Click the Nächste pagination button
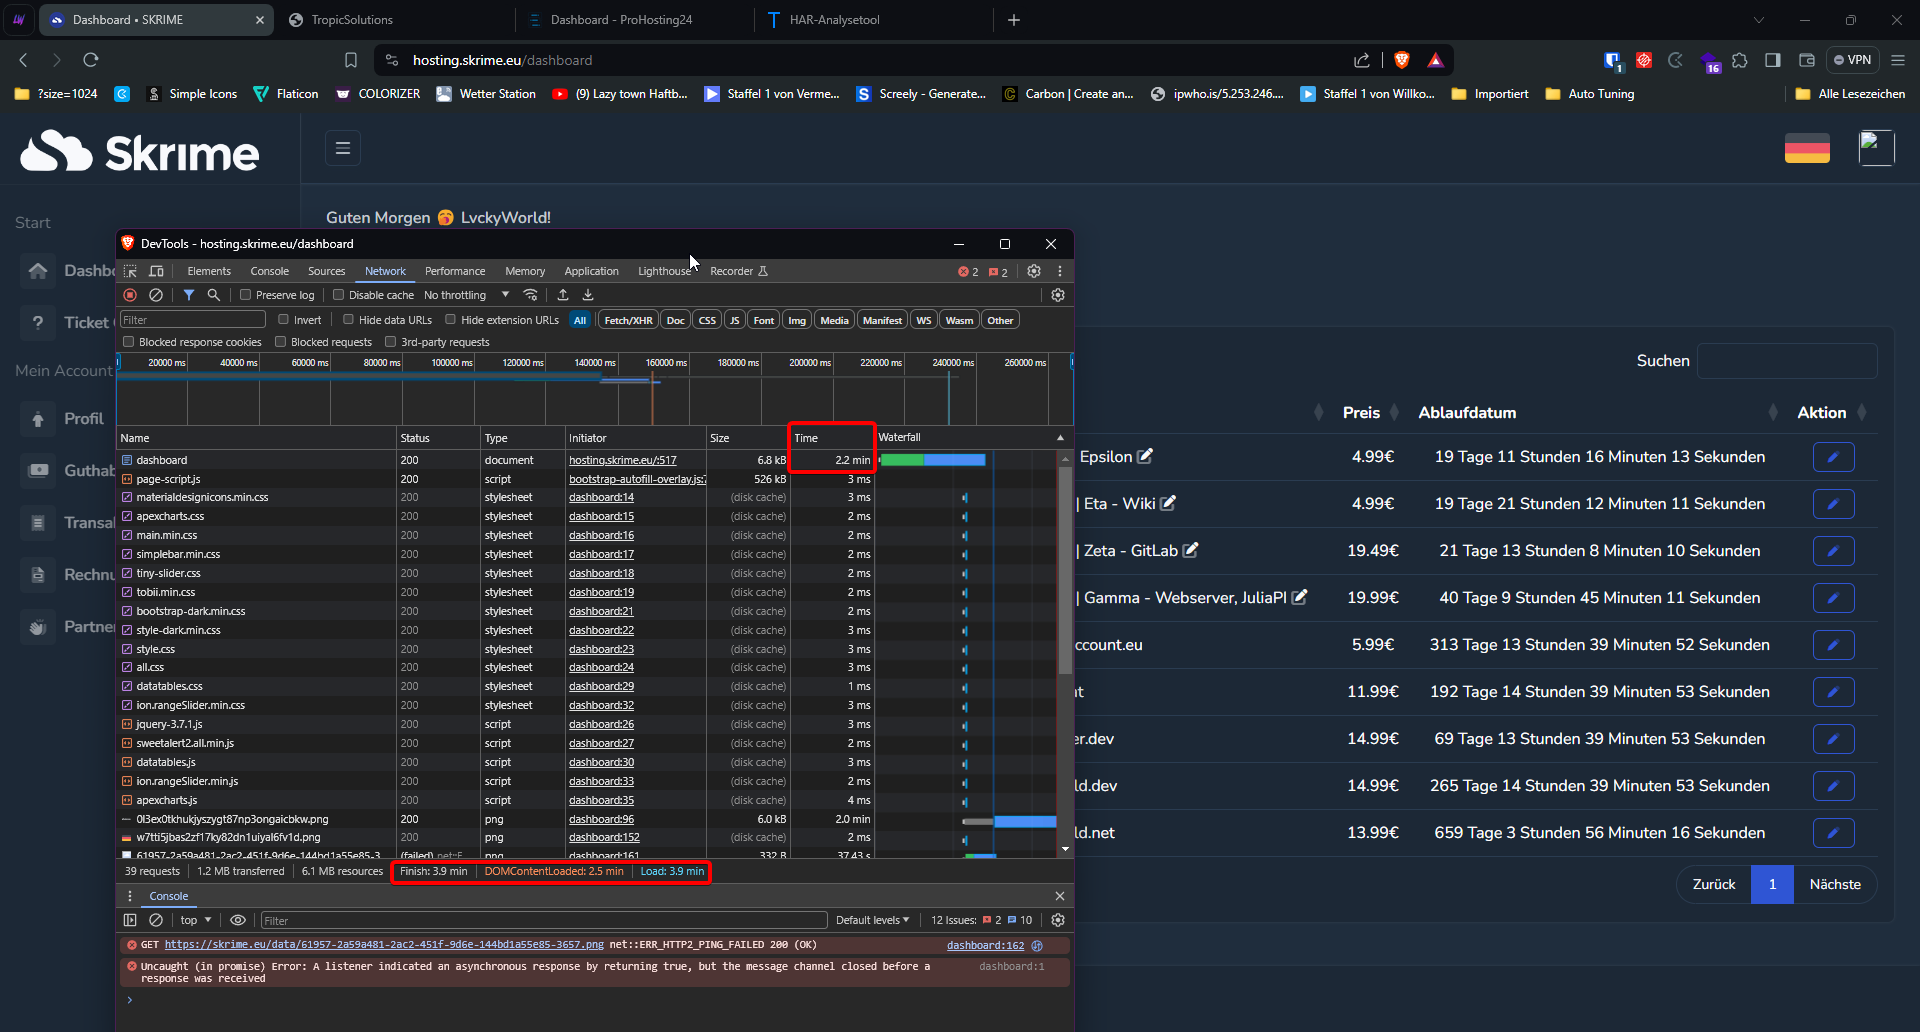The height and width of the screenshot is (1032, 1920). click(x=1835, y=884)
